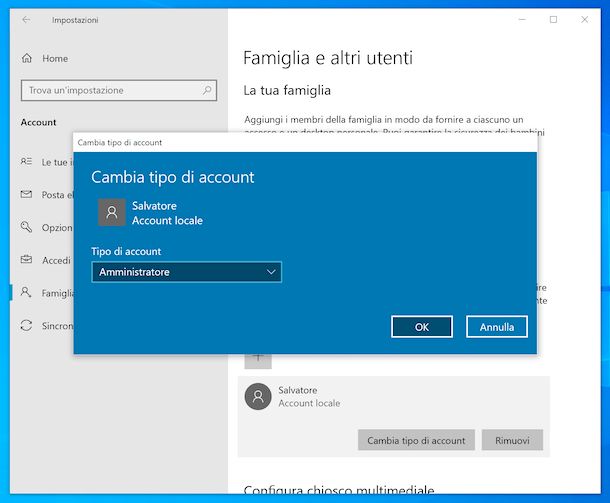Click the person icon for Famiglia

point(26,292)
